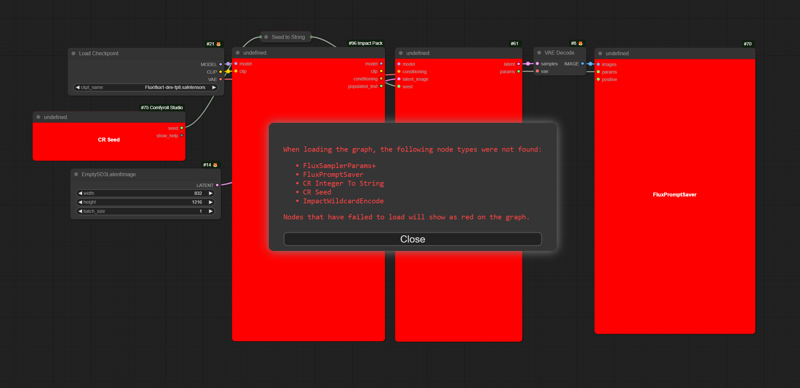Select the VAE Decode node title

coord(559,53)
